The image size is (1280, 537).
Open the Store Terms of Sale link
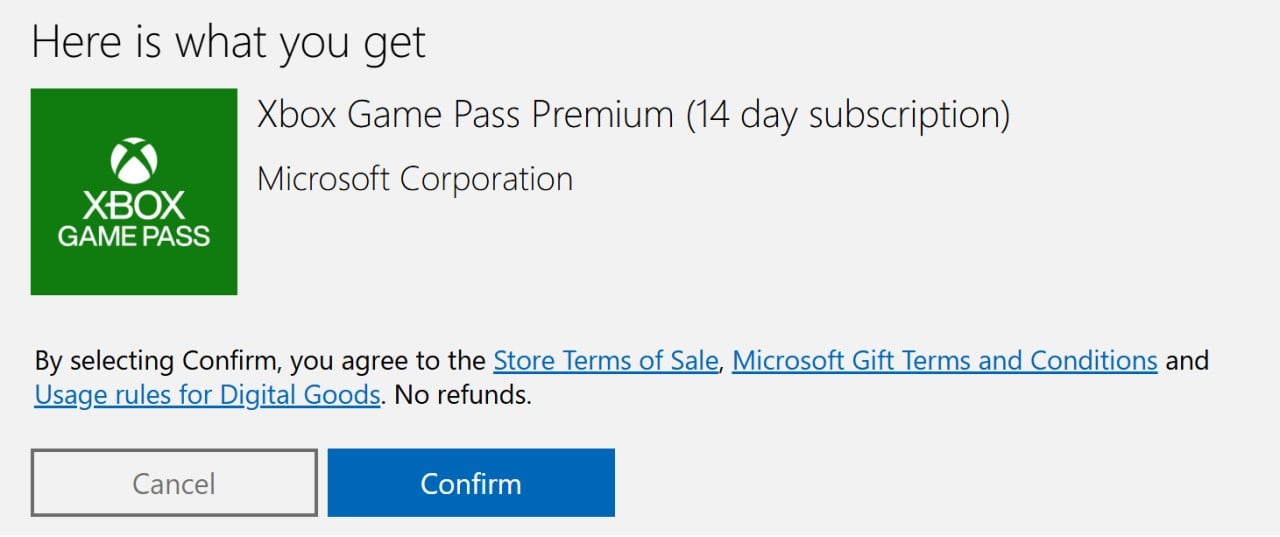click(x=606, y=360)
